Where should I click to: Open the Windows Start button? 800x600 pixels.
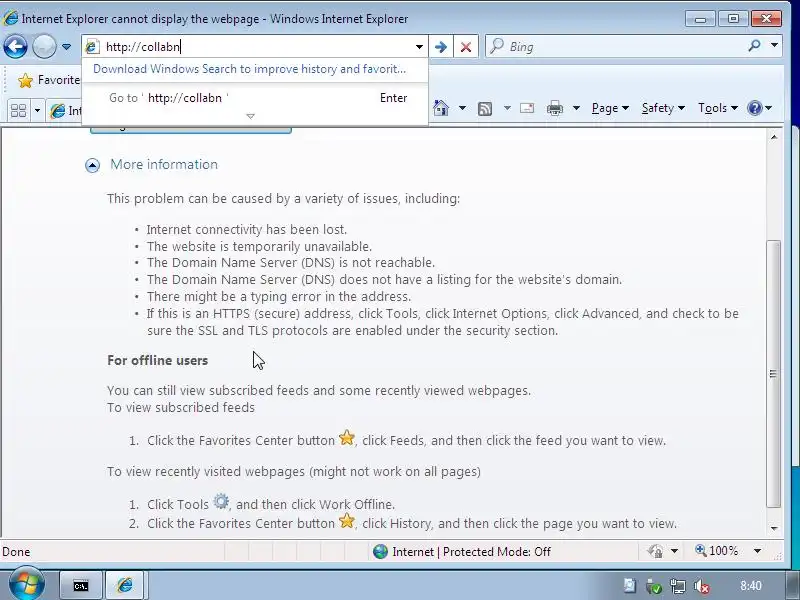tap(27, 585)
